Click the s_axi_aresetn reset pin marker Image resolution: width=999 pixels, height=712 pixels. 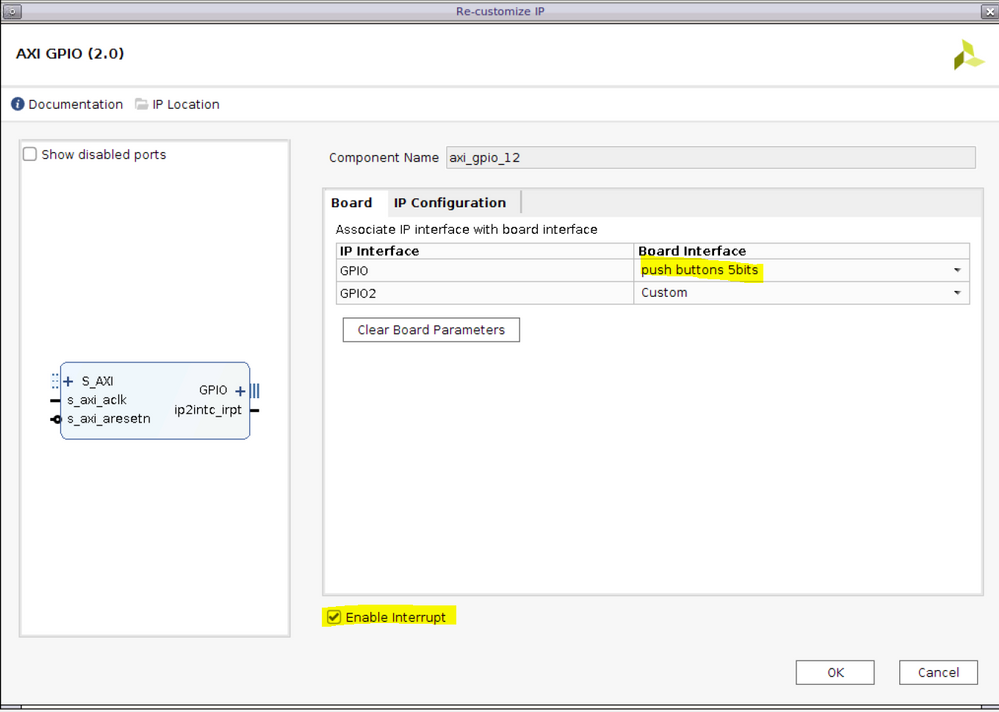pos(55,418)
